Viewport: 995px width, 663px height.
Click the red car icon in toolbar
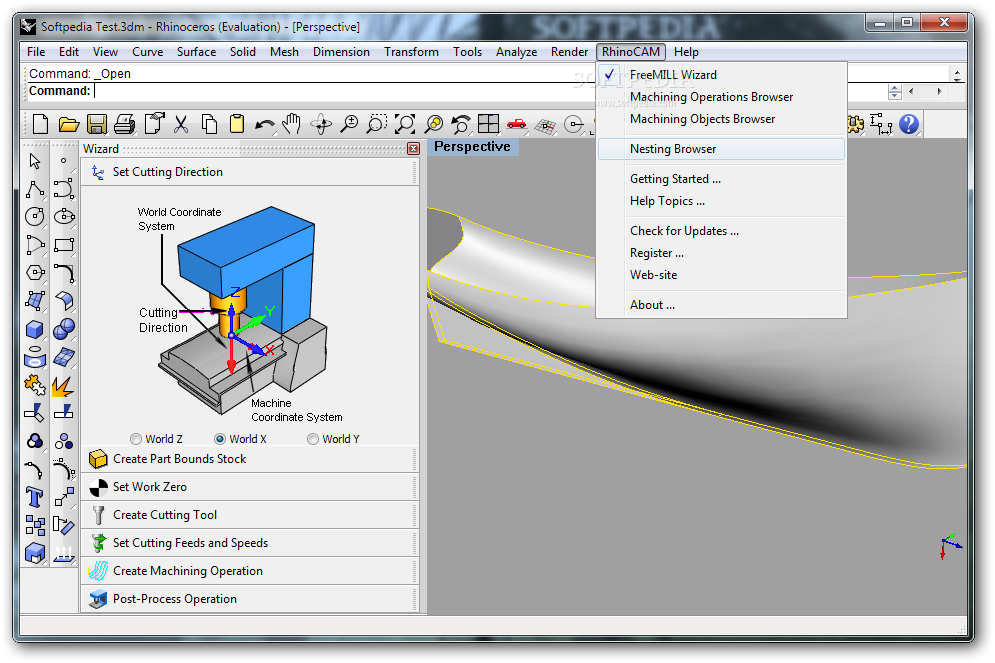517,124
